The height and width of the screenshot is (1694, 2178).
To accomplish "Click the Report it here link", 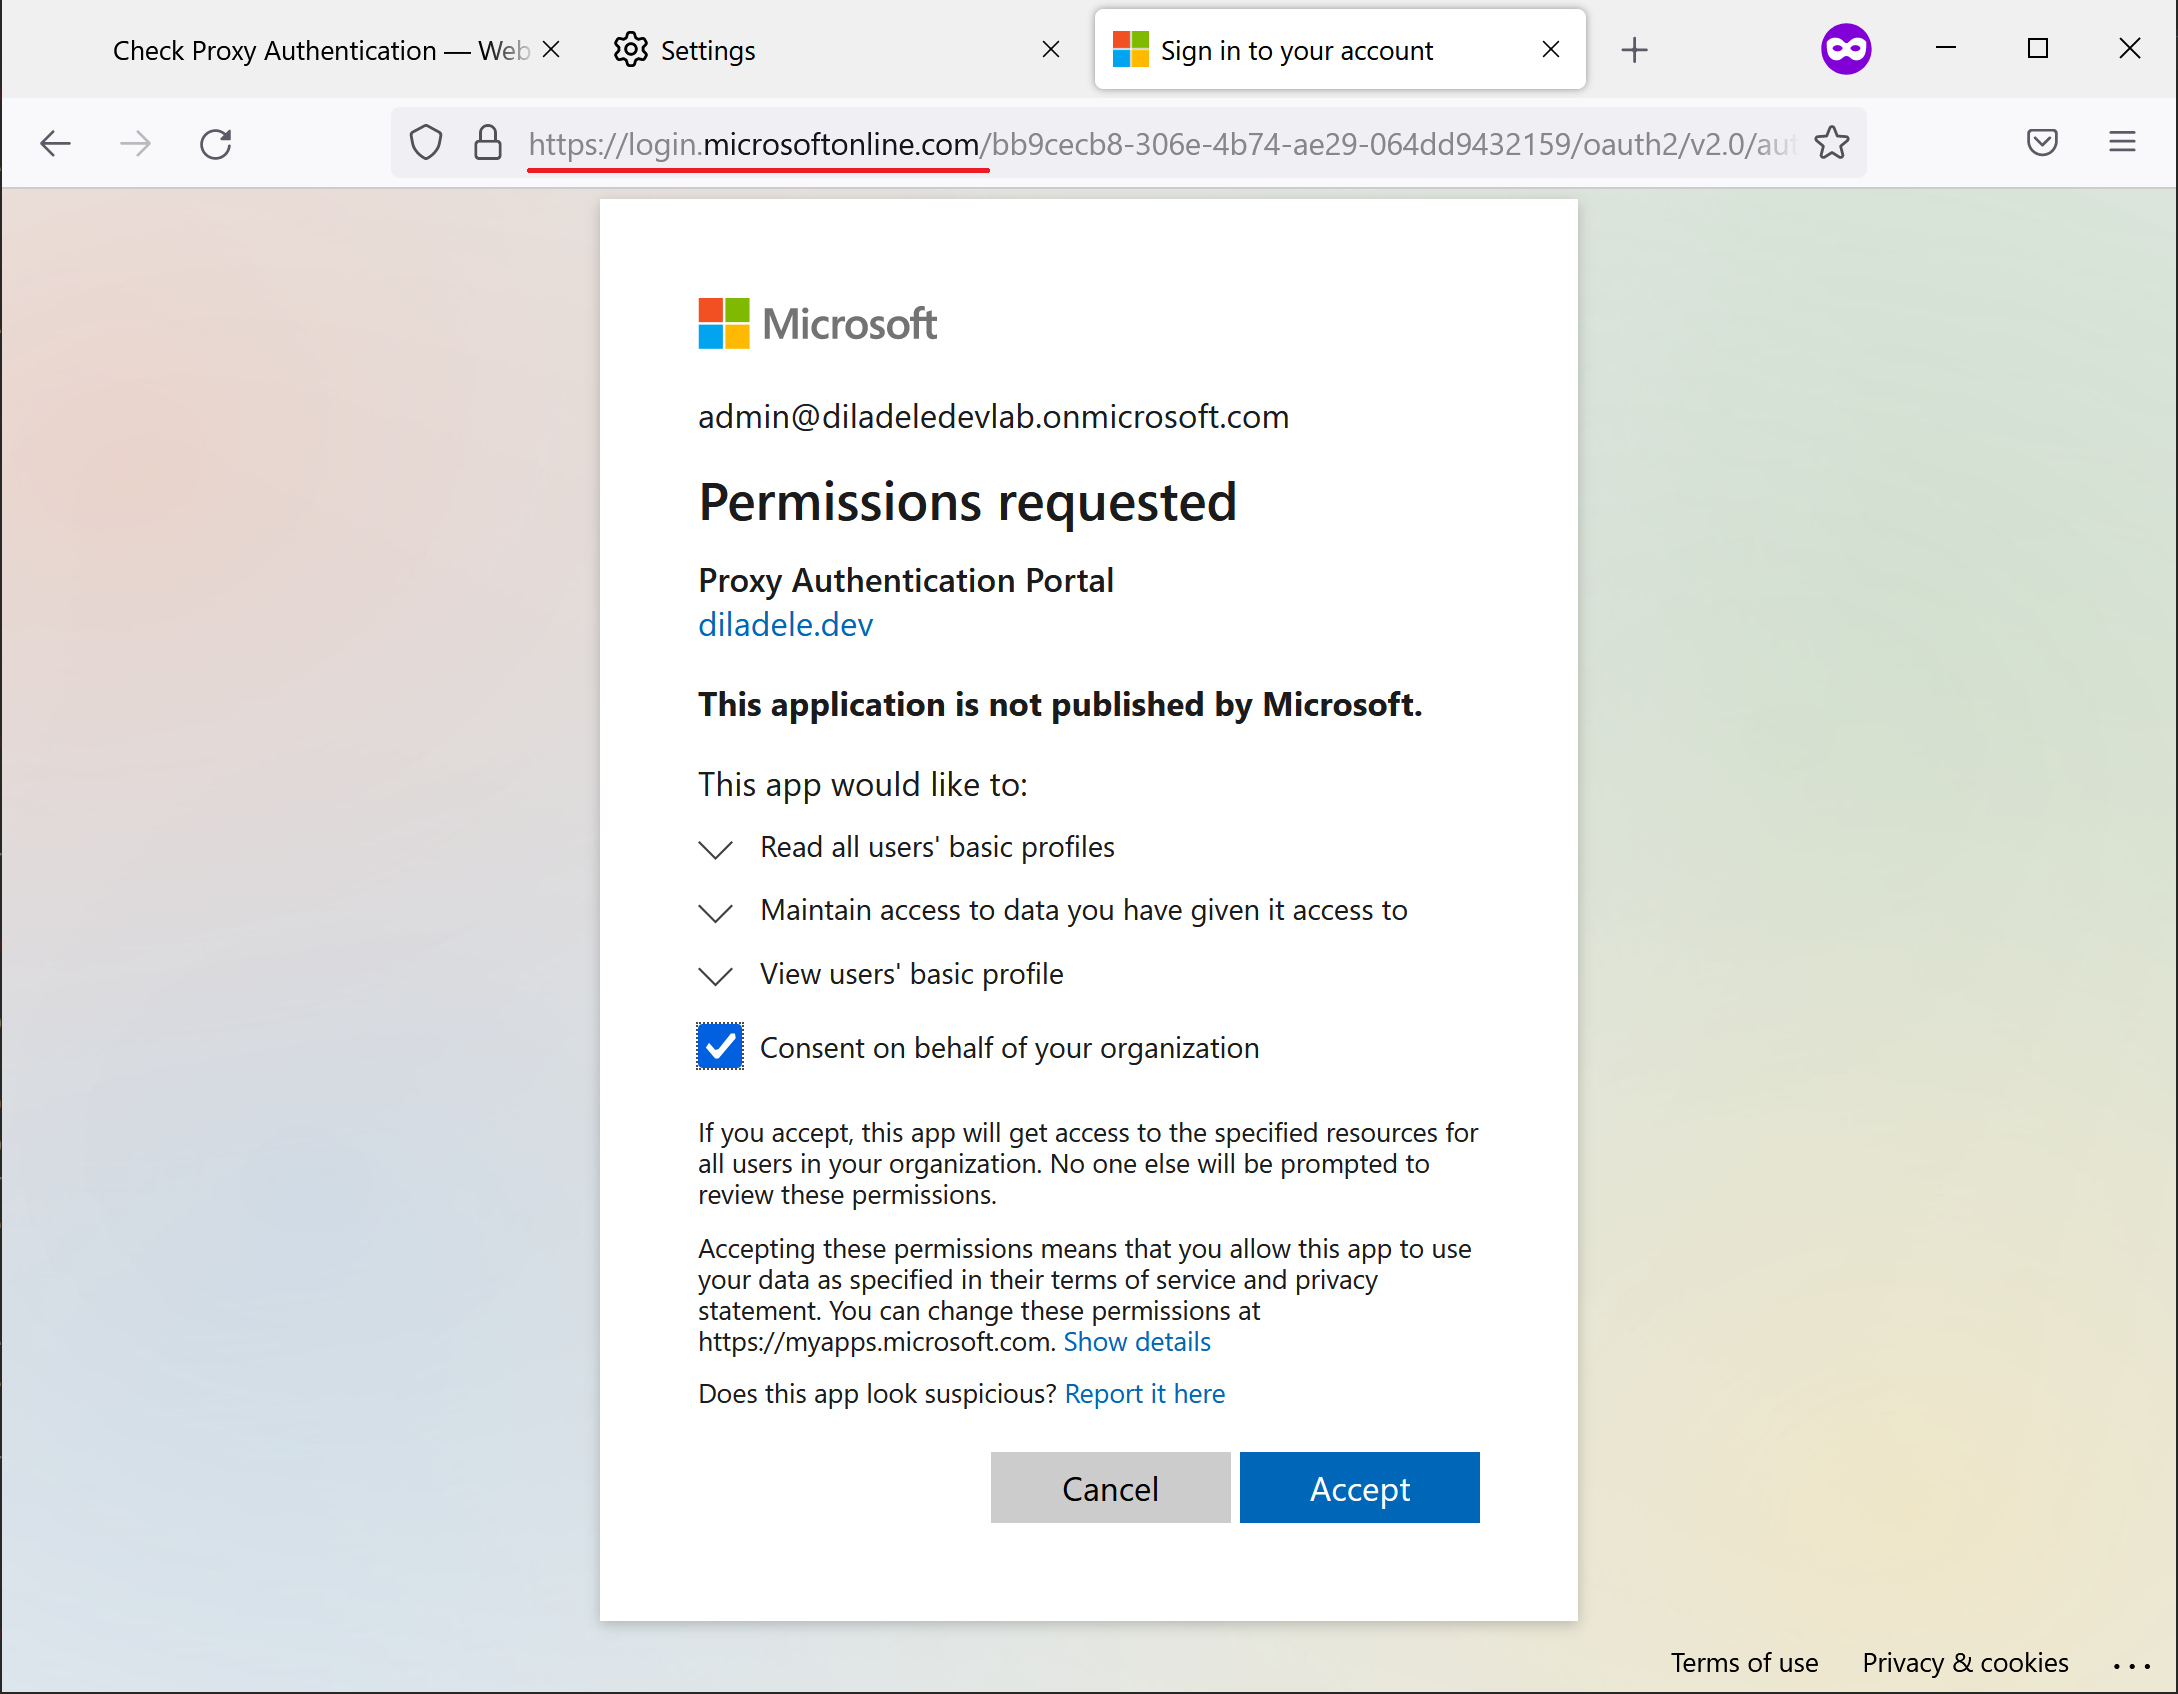I will pos(1145,1394).
